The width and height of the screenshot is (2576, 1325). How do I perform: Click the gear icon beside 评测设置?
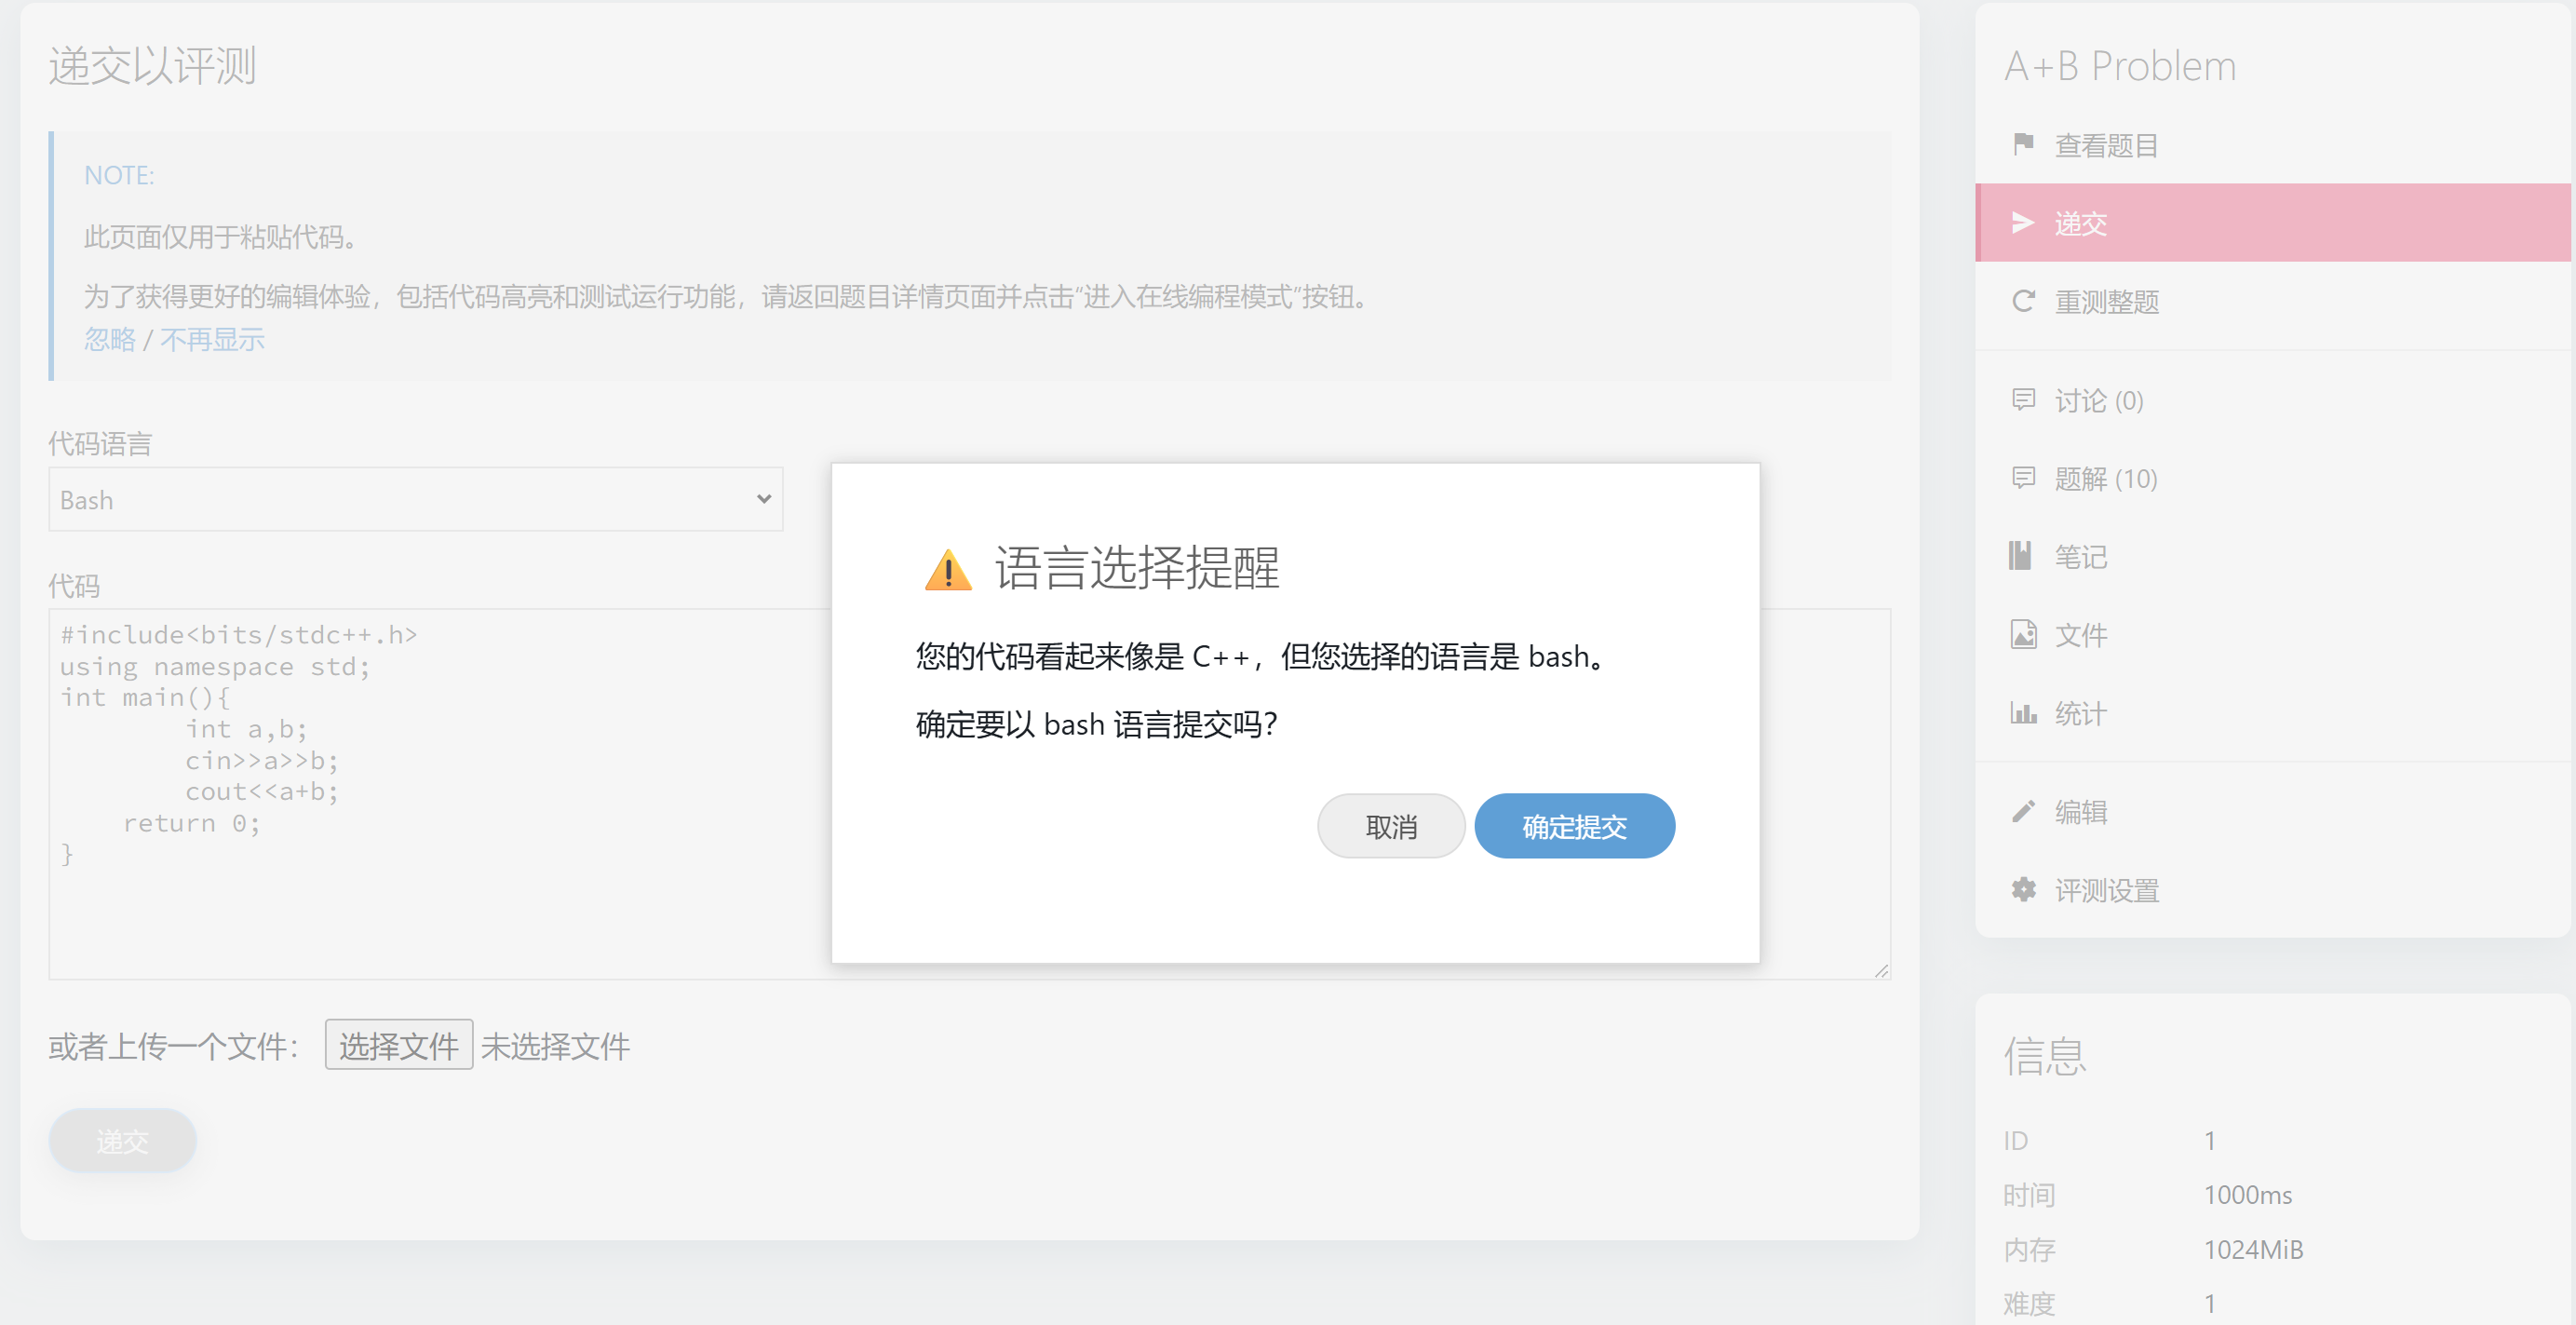tap(2023, 889)
